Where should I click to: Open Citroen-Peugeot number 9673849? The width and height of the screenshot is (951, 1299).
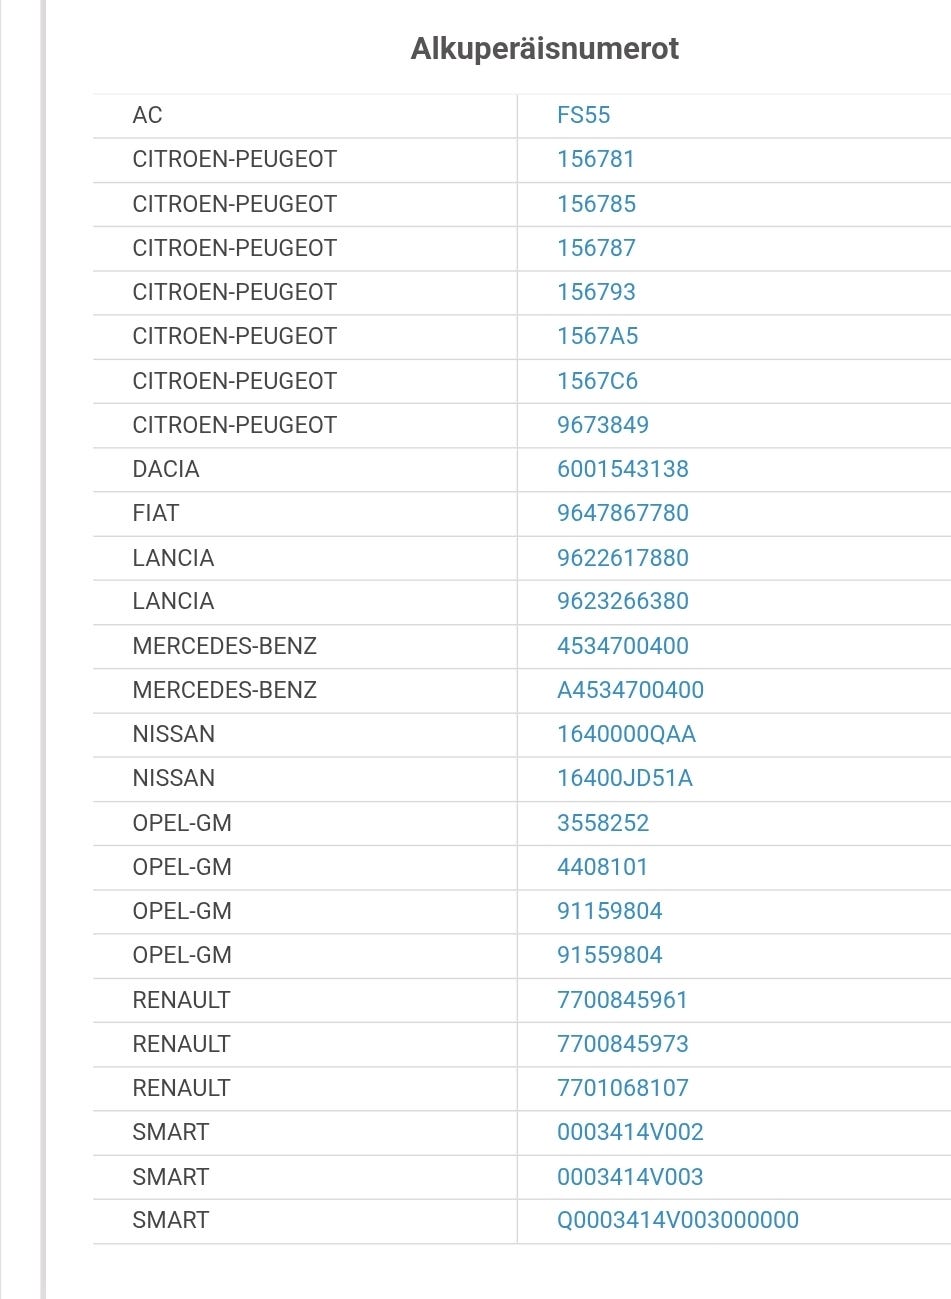pos(603,425)
